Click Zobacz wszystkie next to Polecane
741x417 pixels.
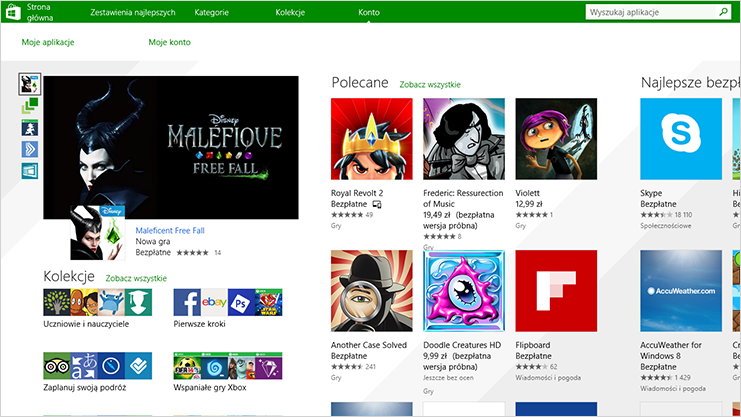point(430,85)
